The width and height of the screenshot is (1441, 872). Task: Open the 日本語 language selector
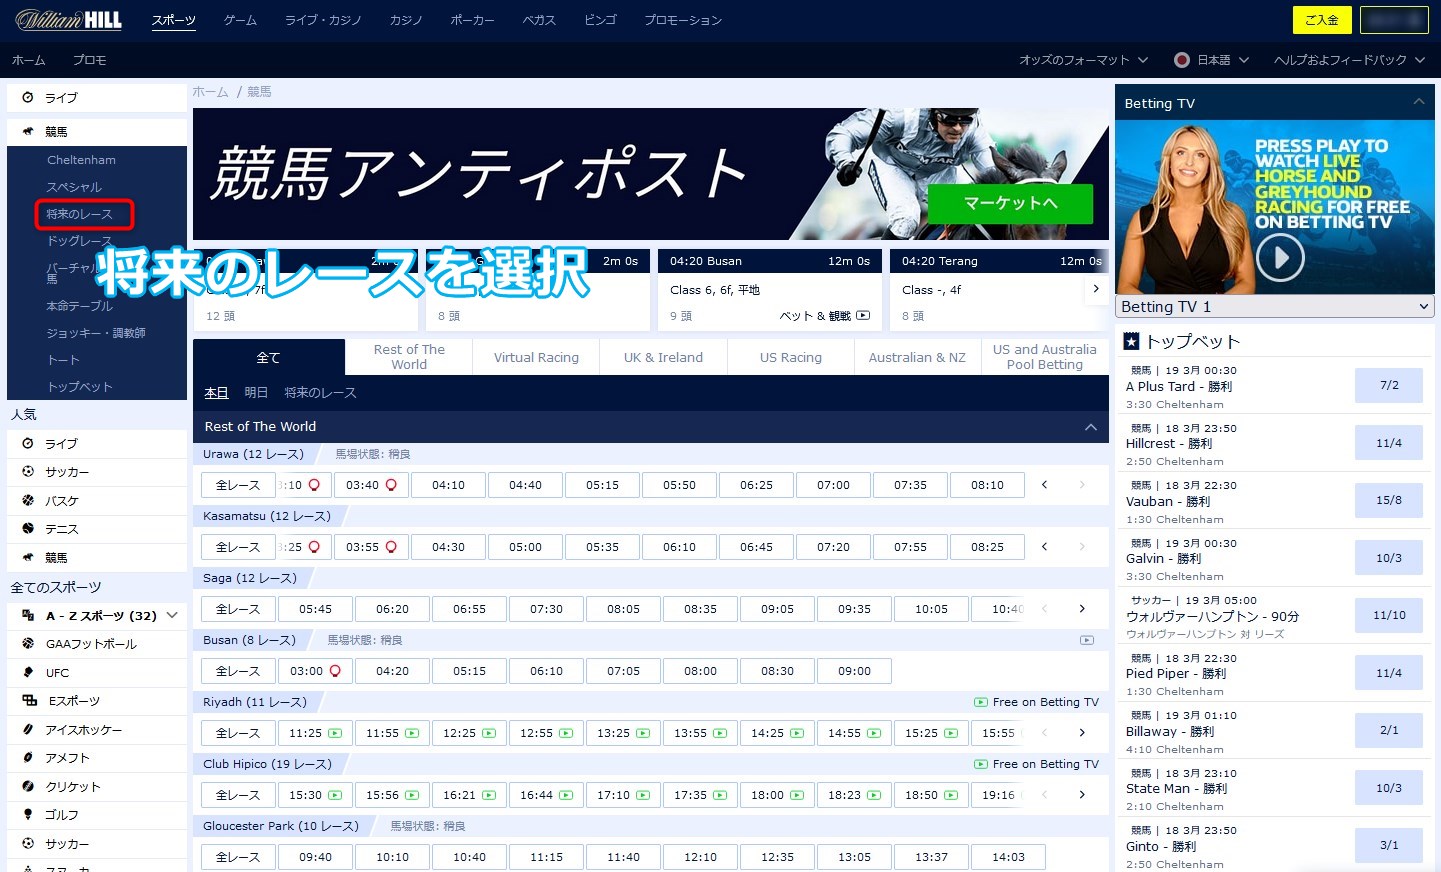[x=1212, y=60]
